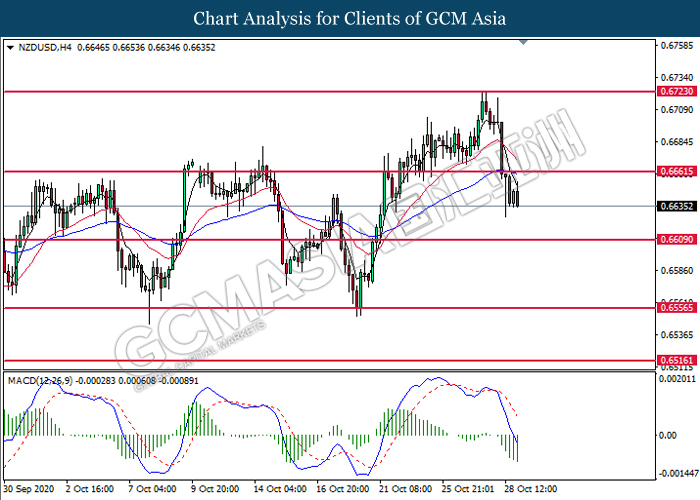
Task: Click the 0.66845 price scale value
Action: [x=677, y=142]
